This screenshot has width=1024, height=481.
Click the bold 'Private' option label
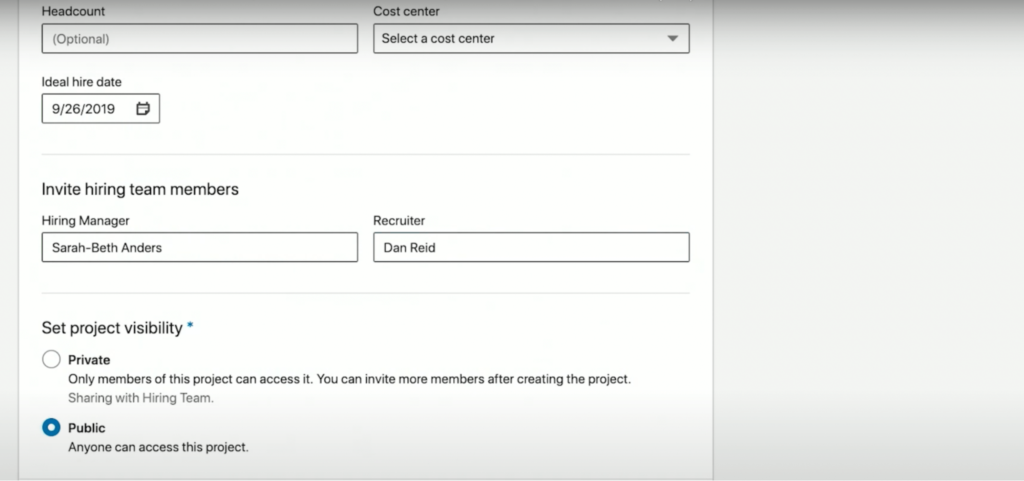coord(89,360)
